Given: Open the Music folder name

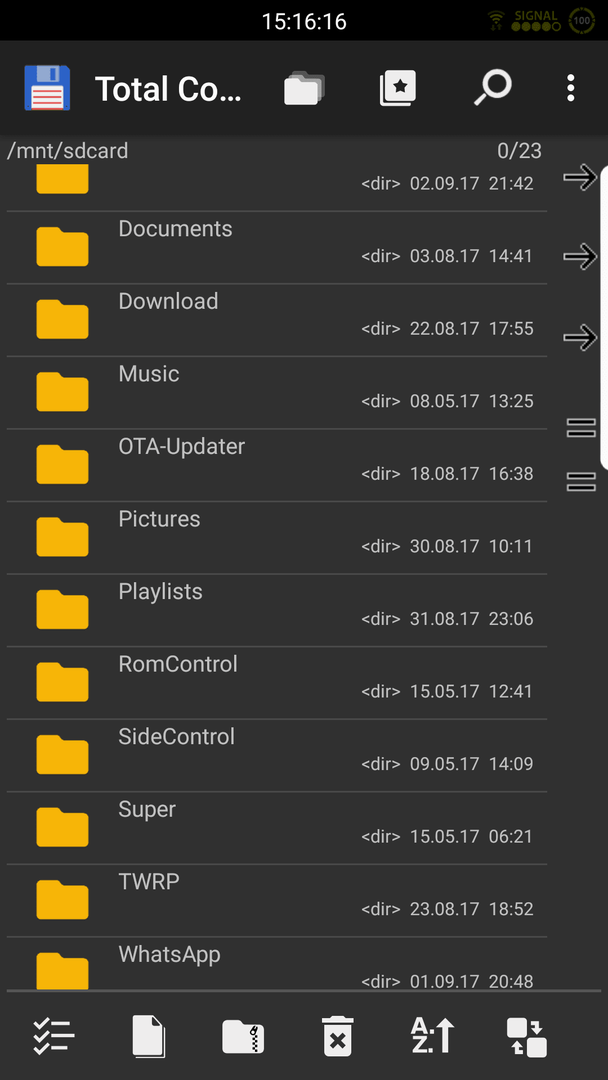Looking at the screenshot, I should (x=149, y=373).
